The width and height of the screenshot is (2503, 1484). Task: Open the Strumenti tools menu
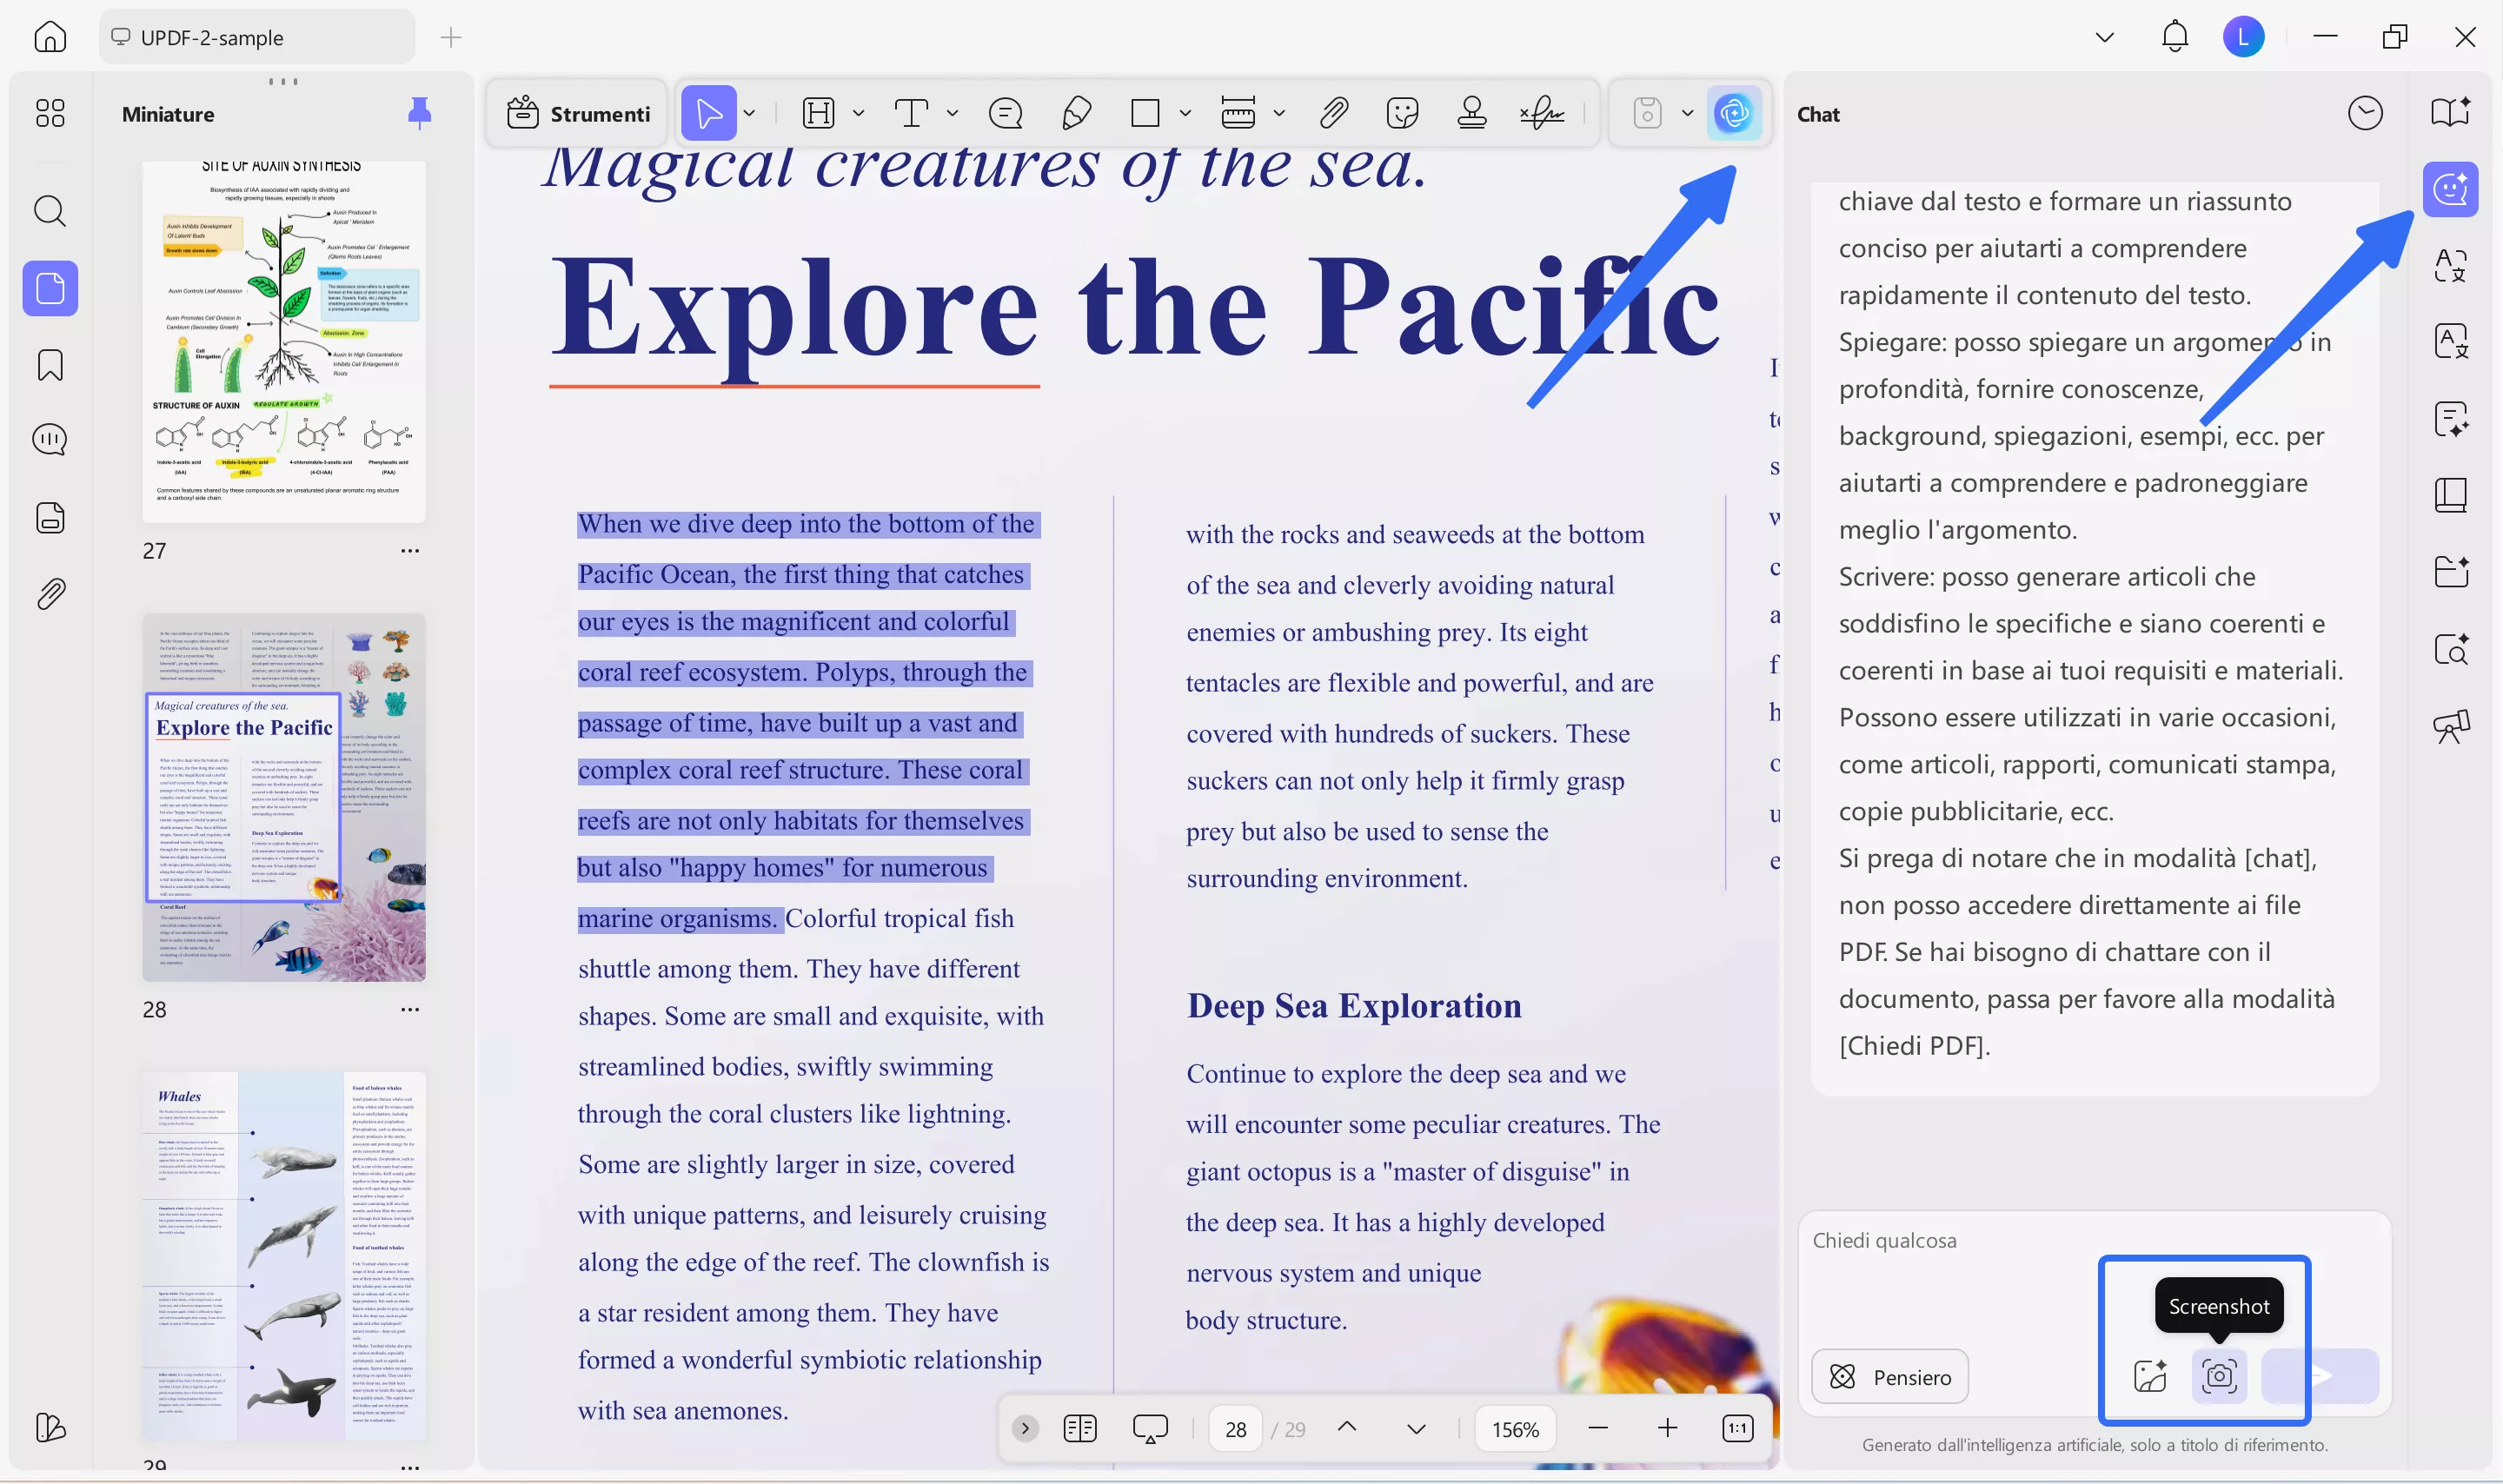pyautogui.click(x=579, y=113)
